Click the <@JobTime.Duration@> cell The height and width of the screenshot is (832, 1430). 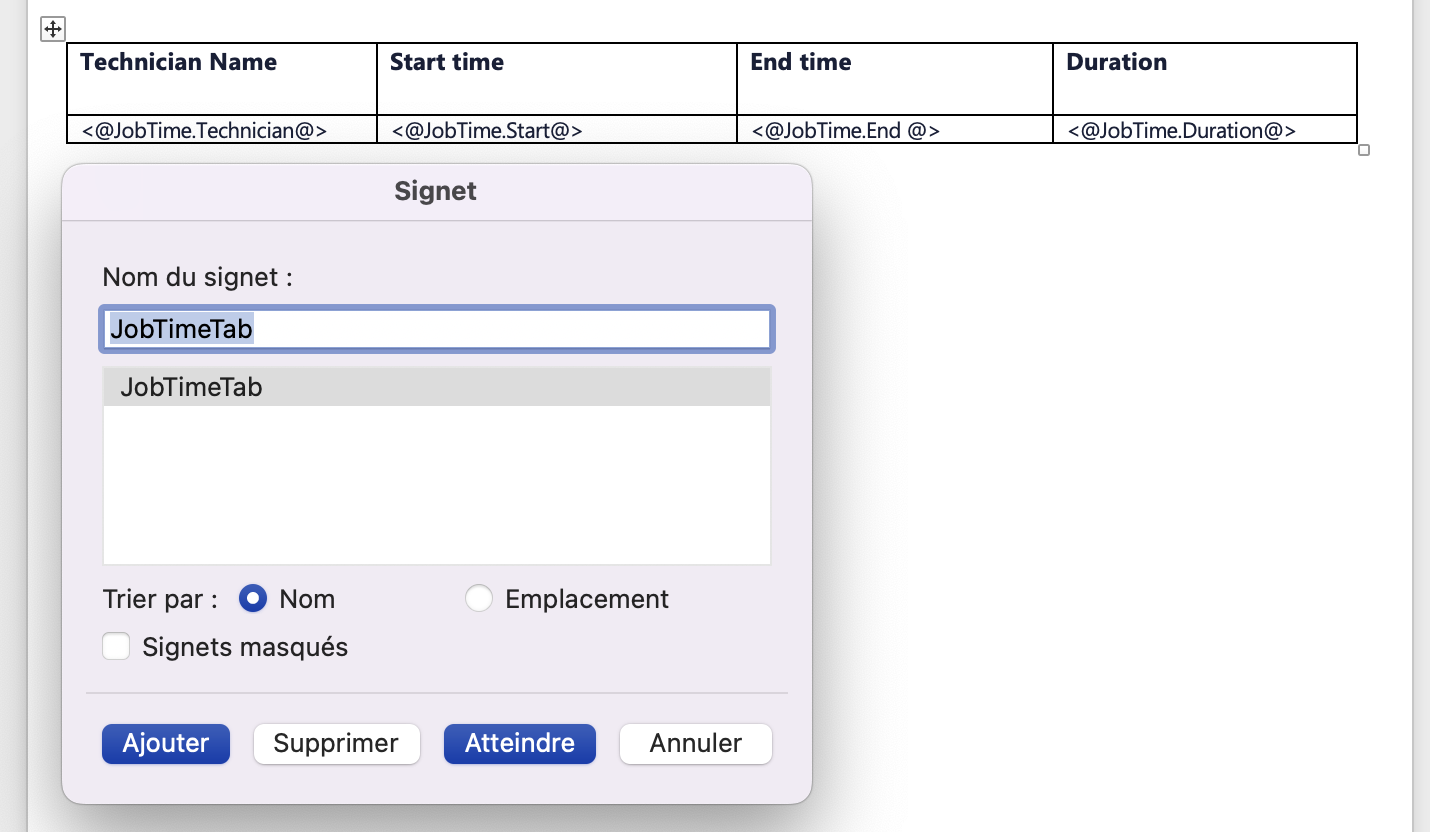[x=1205, y=129]
